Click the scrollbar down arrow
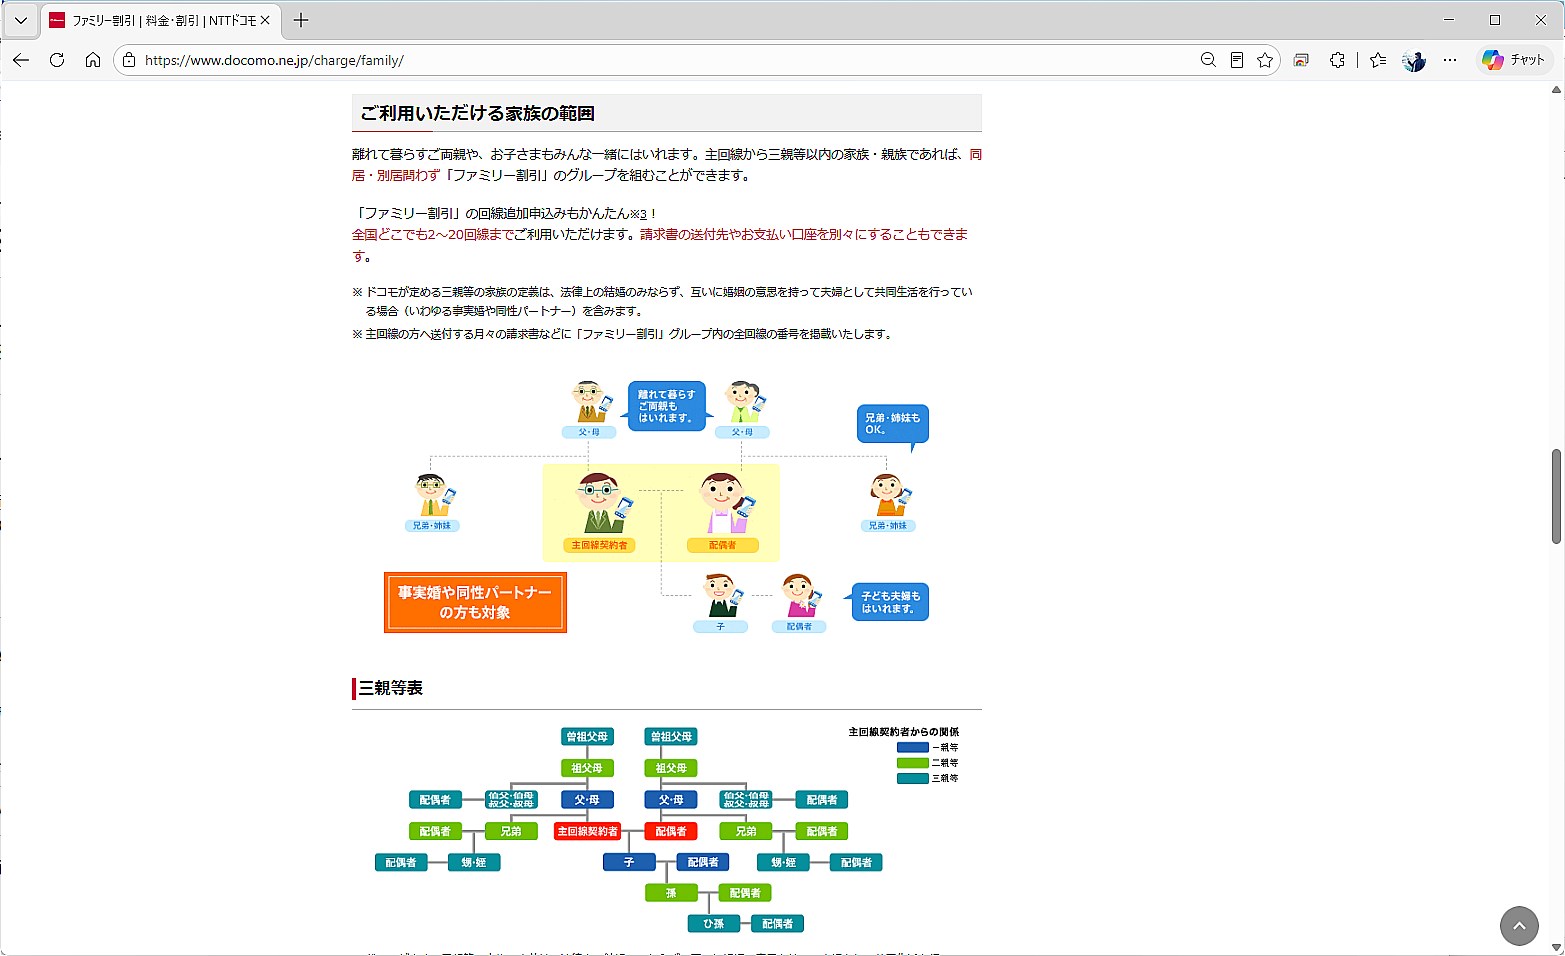The width and height of the screenshot is (1565, 956). tap(1556, 947)
